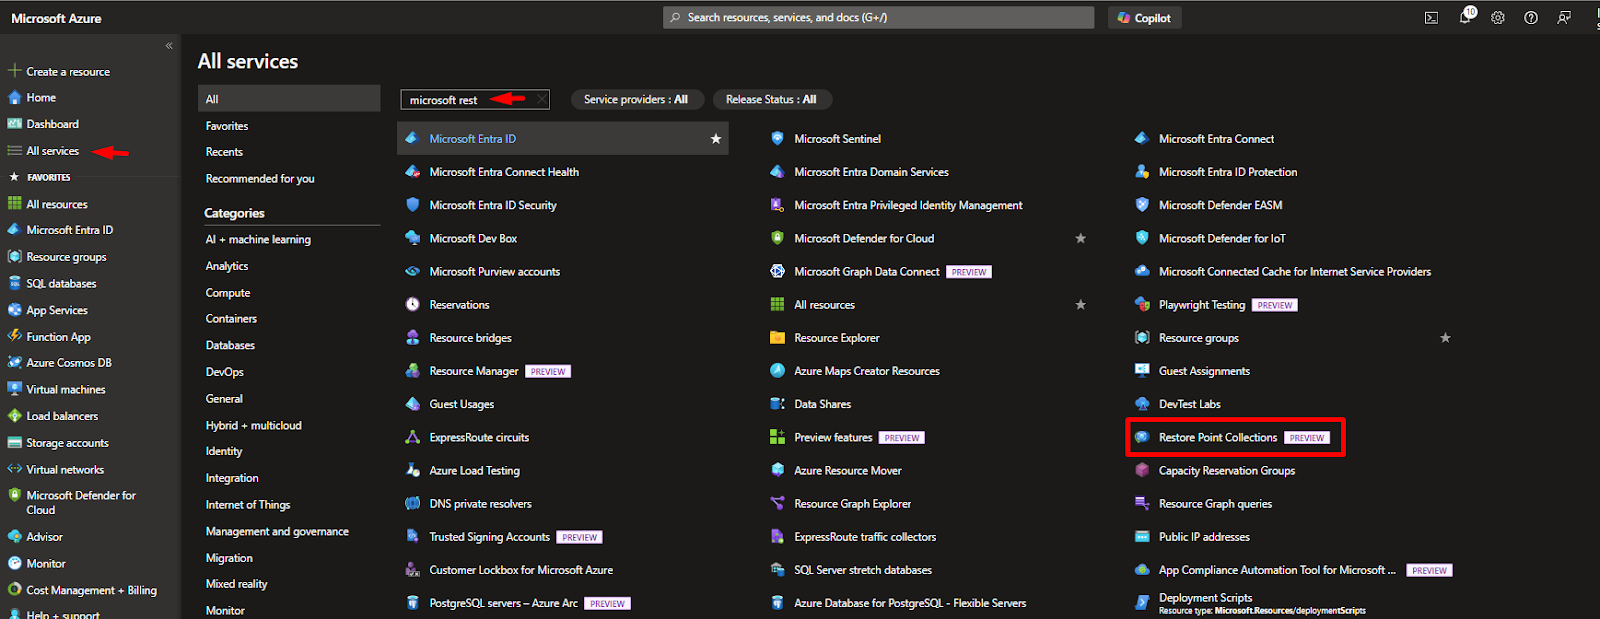Focus the global search resources box
Image resolution: width=1600 pixels, height=619 pixels.
[x=878, y=18]
